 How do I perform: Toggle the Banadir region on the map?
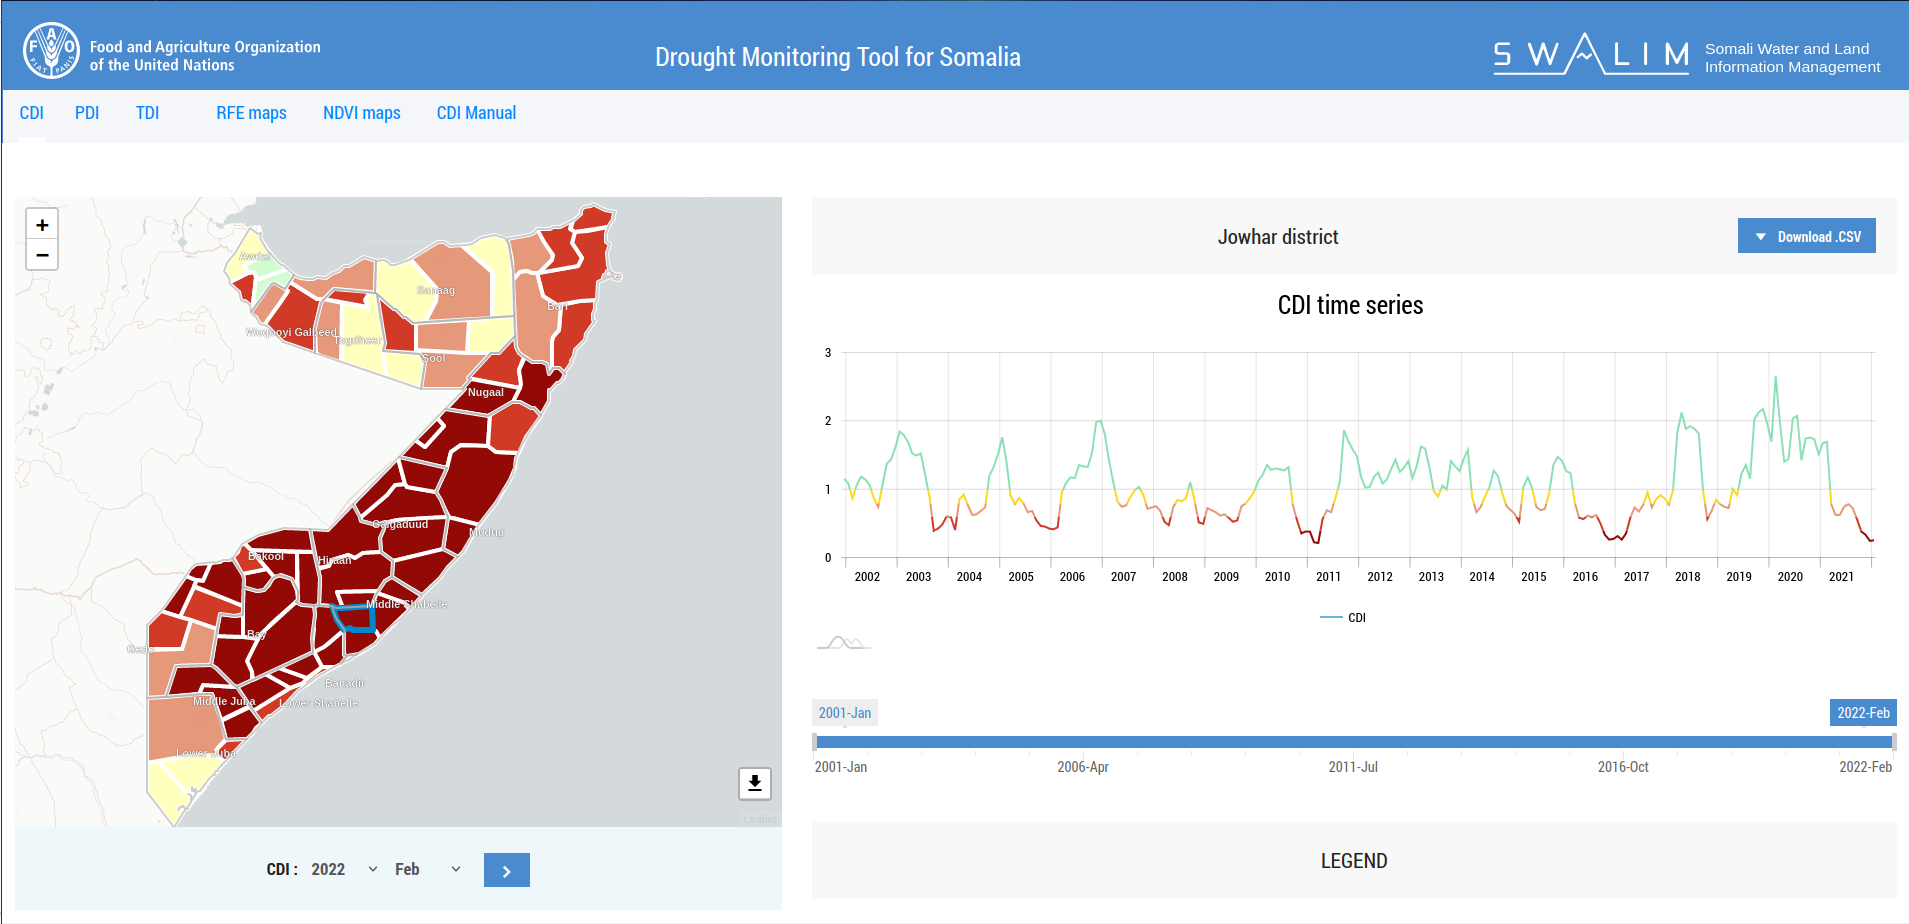coord(345,682)
